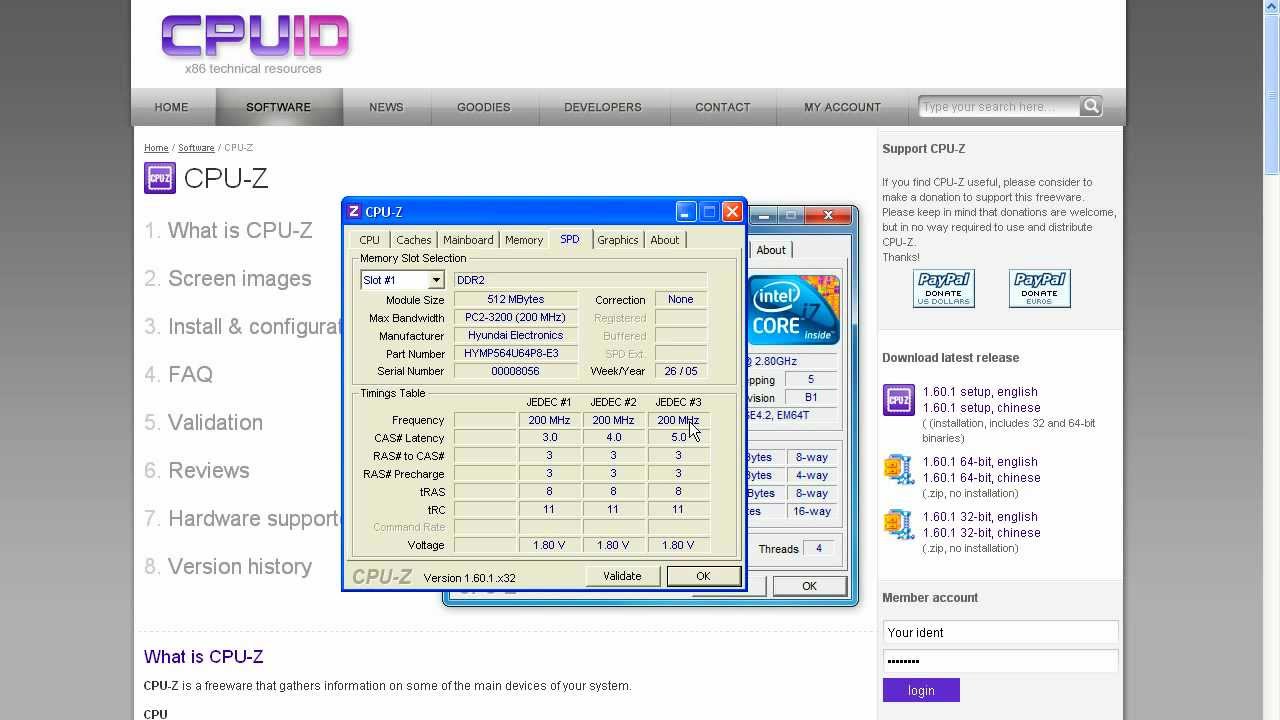
Task: Jump to FAQ section
Action: click(190, 375)
